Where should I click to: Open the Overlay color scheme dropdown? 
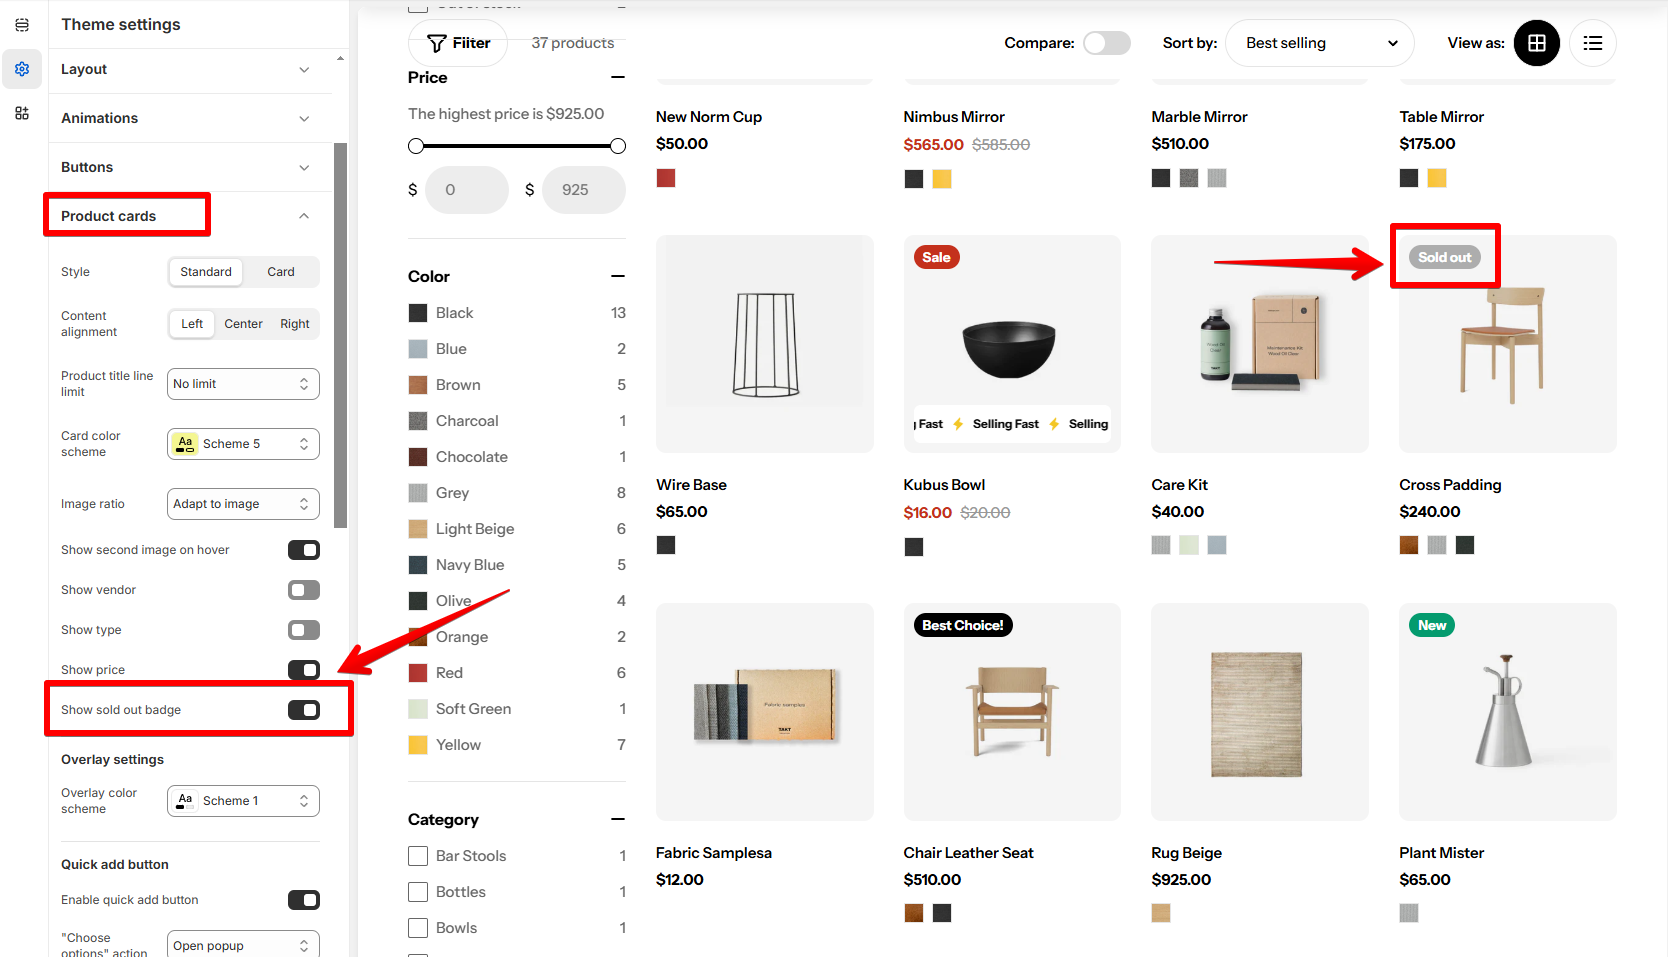click(243, 801)
